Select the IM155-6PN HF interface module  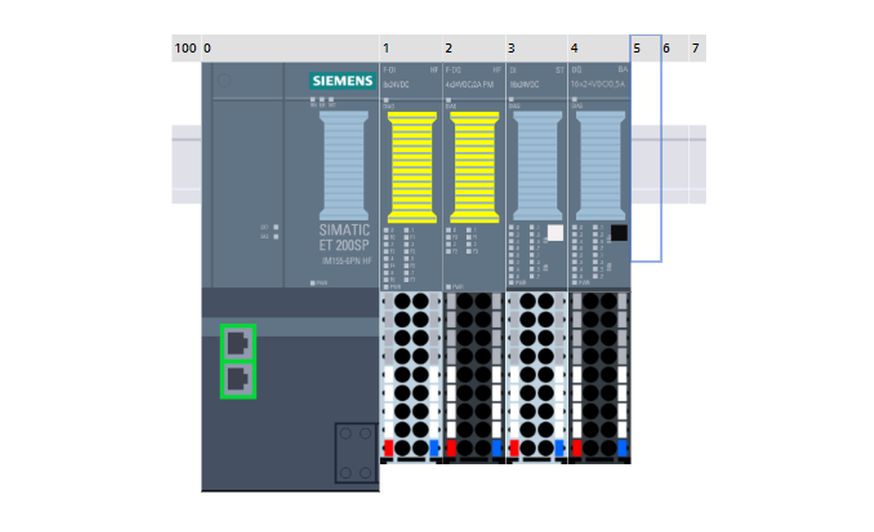coord(290,277)
